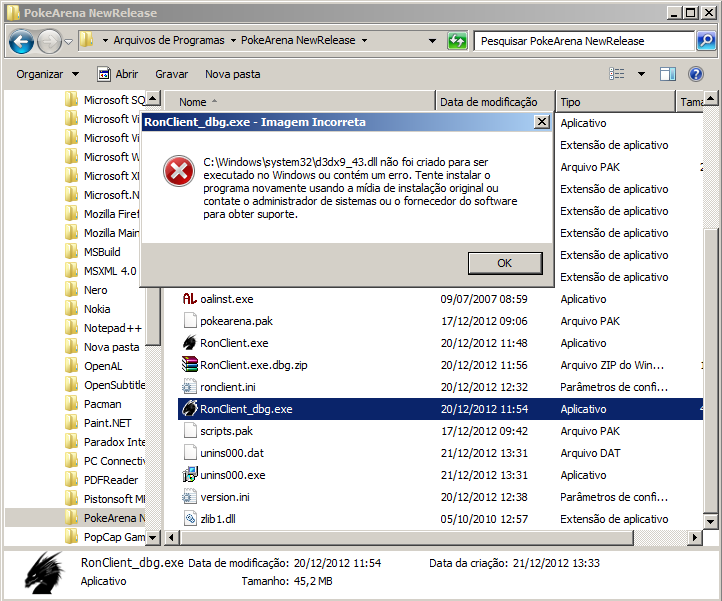Open the Organizar menu
This screenshot has height=601, width=722.
click(x=47, y=74)
